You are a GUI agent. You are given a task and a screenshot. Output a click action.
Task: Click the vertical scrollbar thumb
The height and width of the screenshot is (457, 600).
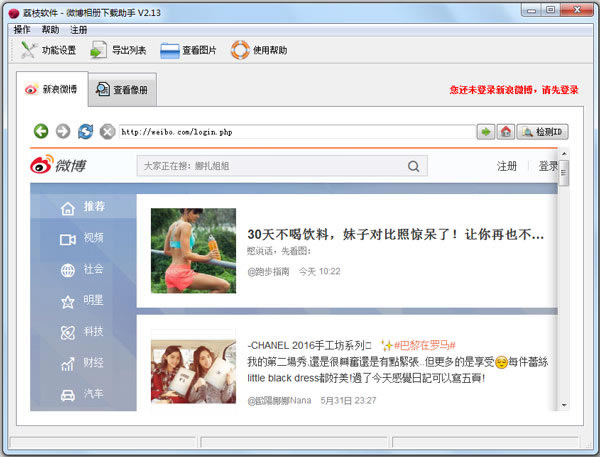pos(564,173)
